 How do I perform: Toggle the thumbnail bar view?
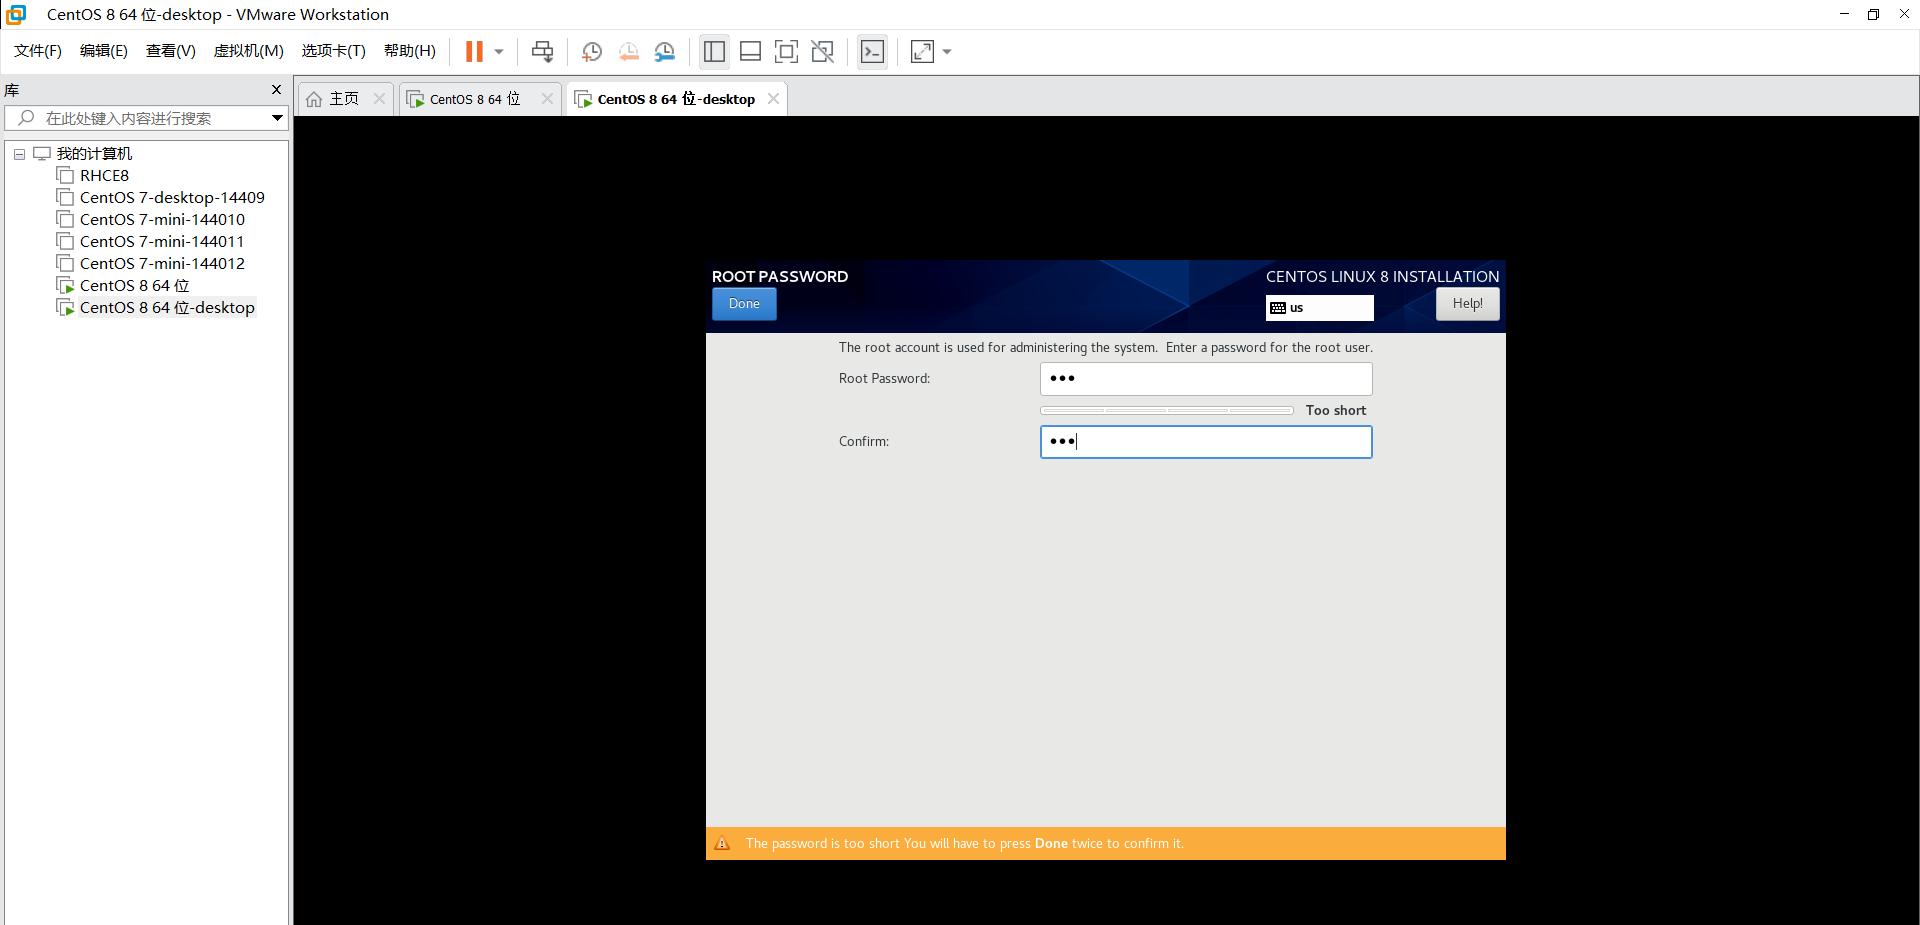750,51
